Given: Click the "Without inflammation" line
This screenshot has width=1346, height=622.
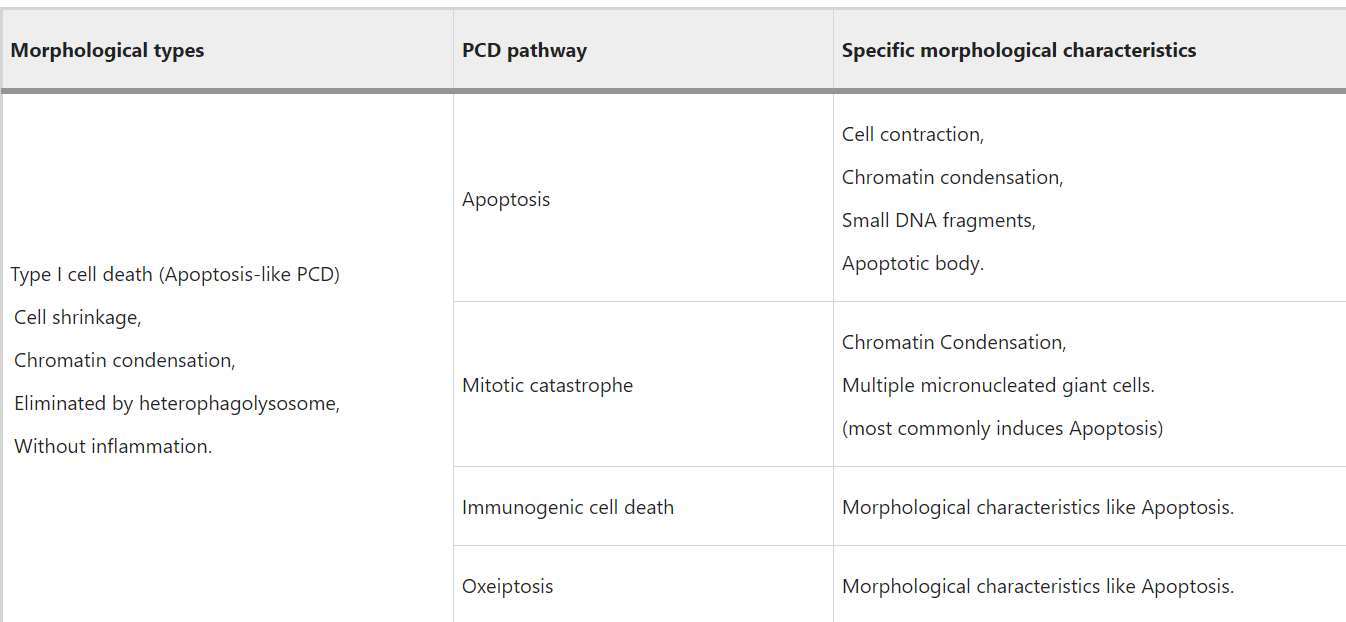Looking at the screenshot, I should coord(112,447).
